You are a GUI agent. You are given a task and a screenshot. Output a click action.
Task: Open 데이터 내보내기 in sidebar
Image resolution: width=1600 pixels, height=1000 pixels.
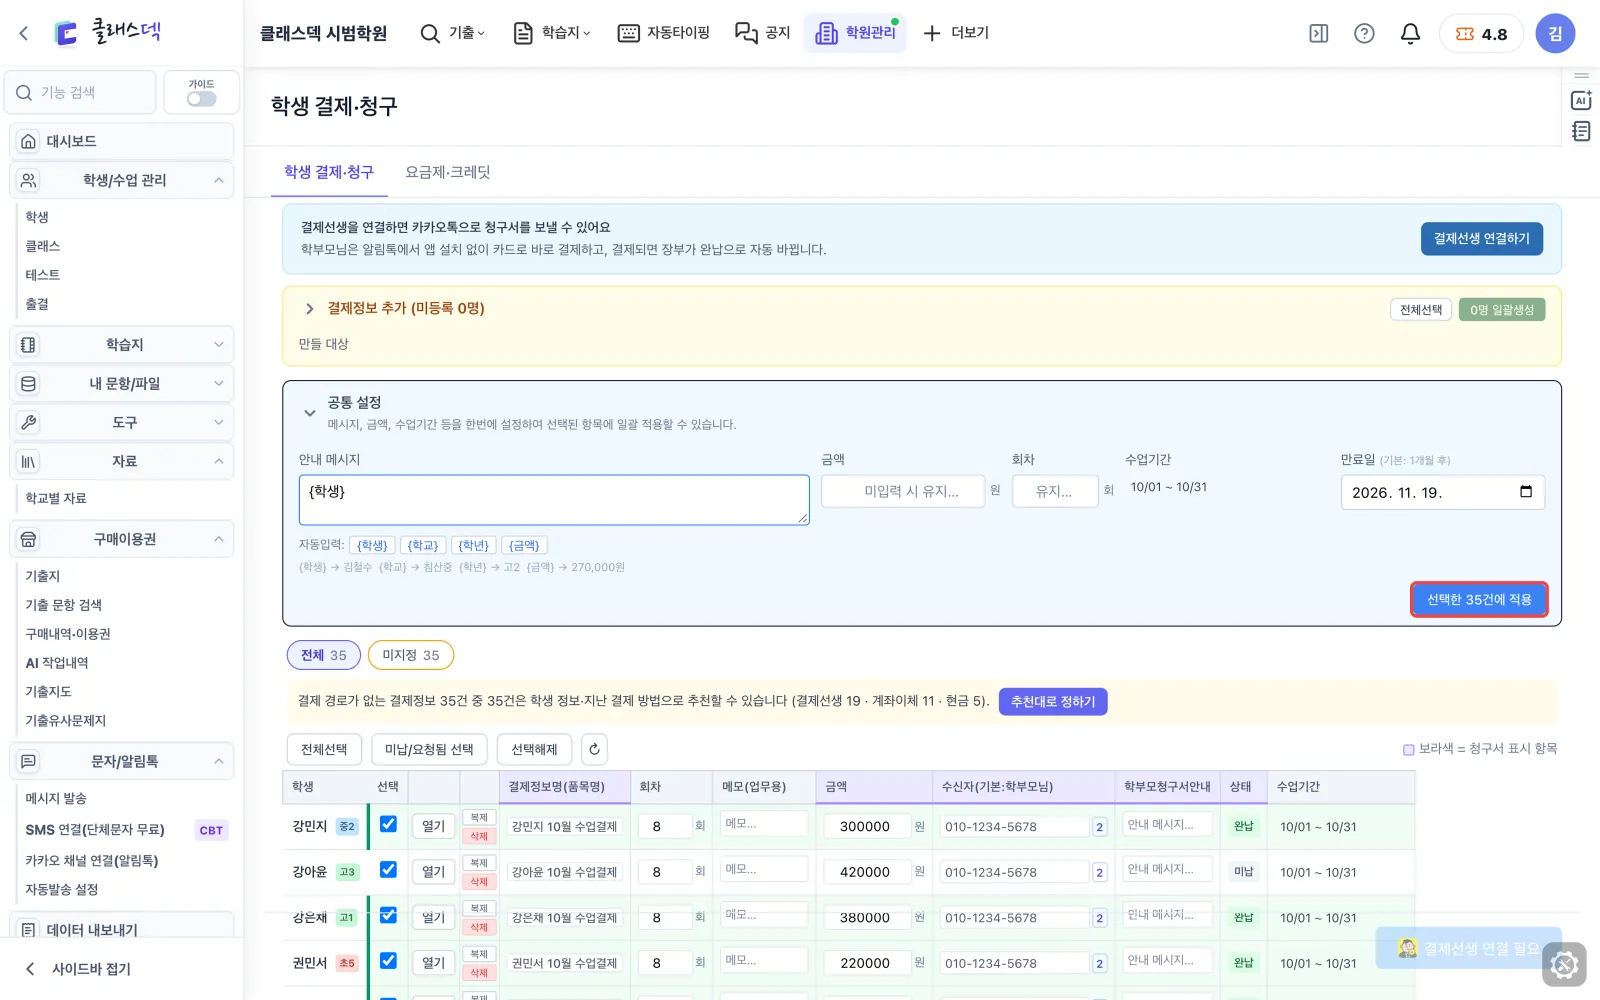[122, 929]
